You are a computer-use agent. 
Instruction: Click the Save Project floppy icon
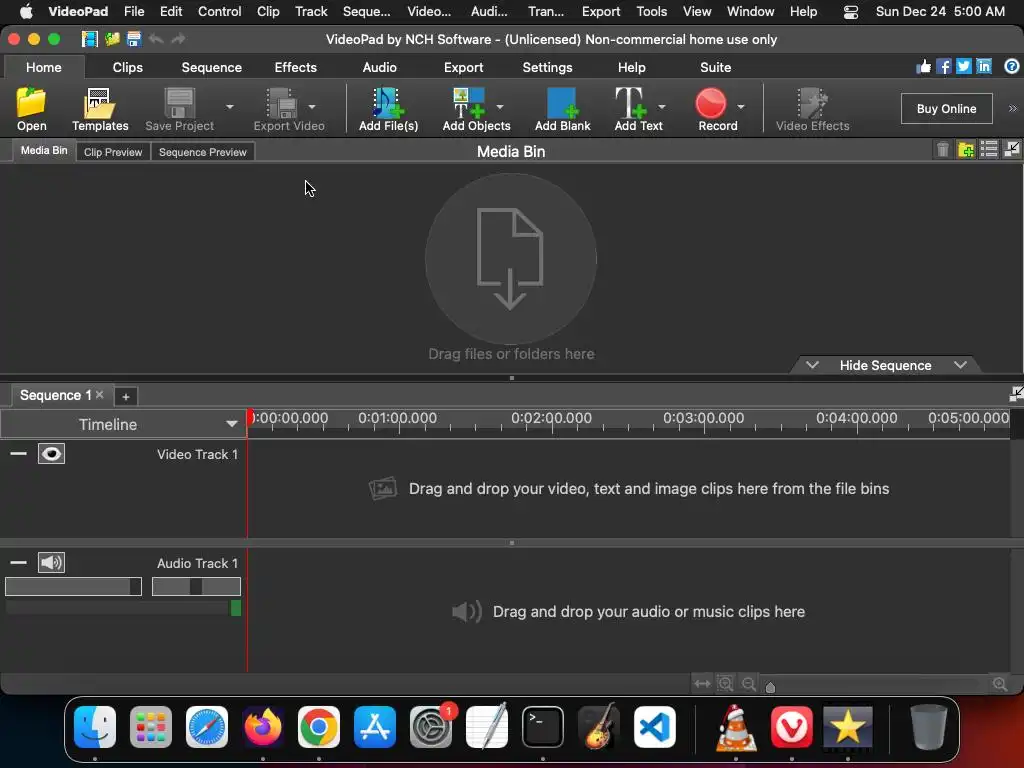click(179, 103)
